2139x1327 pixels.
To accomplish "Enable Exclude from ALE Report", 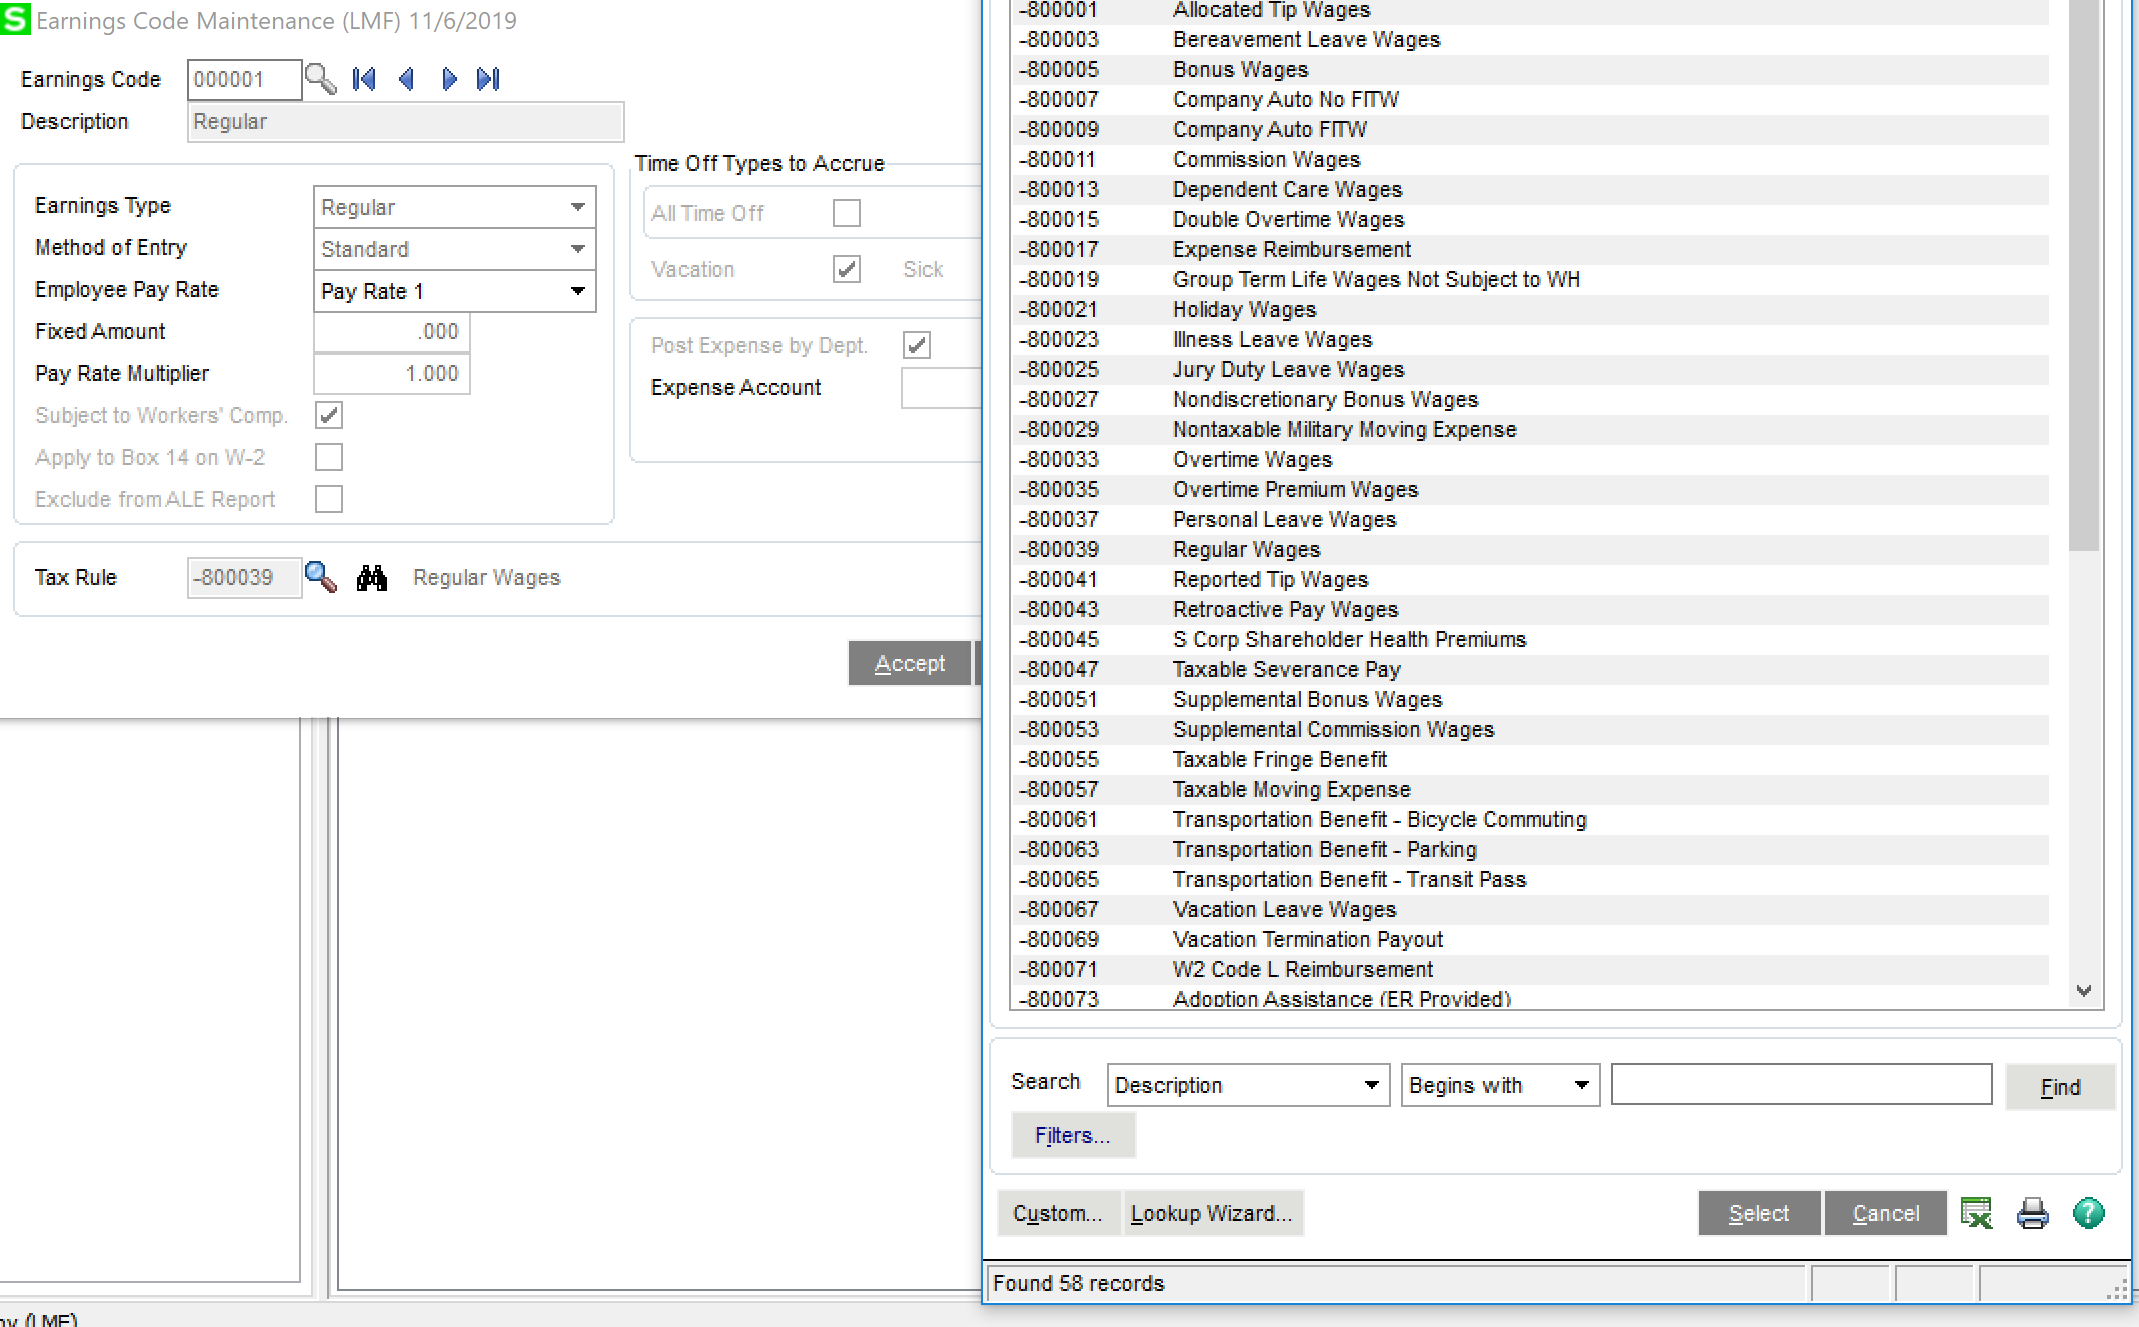I will point(329,499).
